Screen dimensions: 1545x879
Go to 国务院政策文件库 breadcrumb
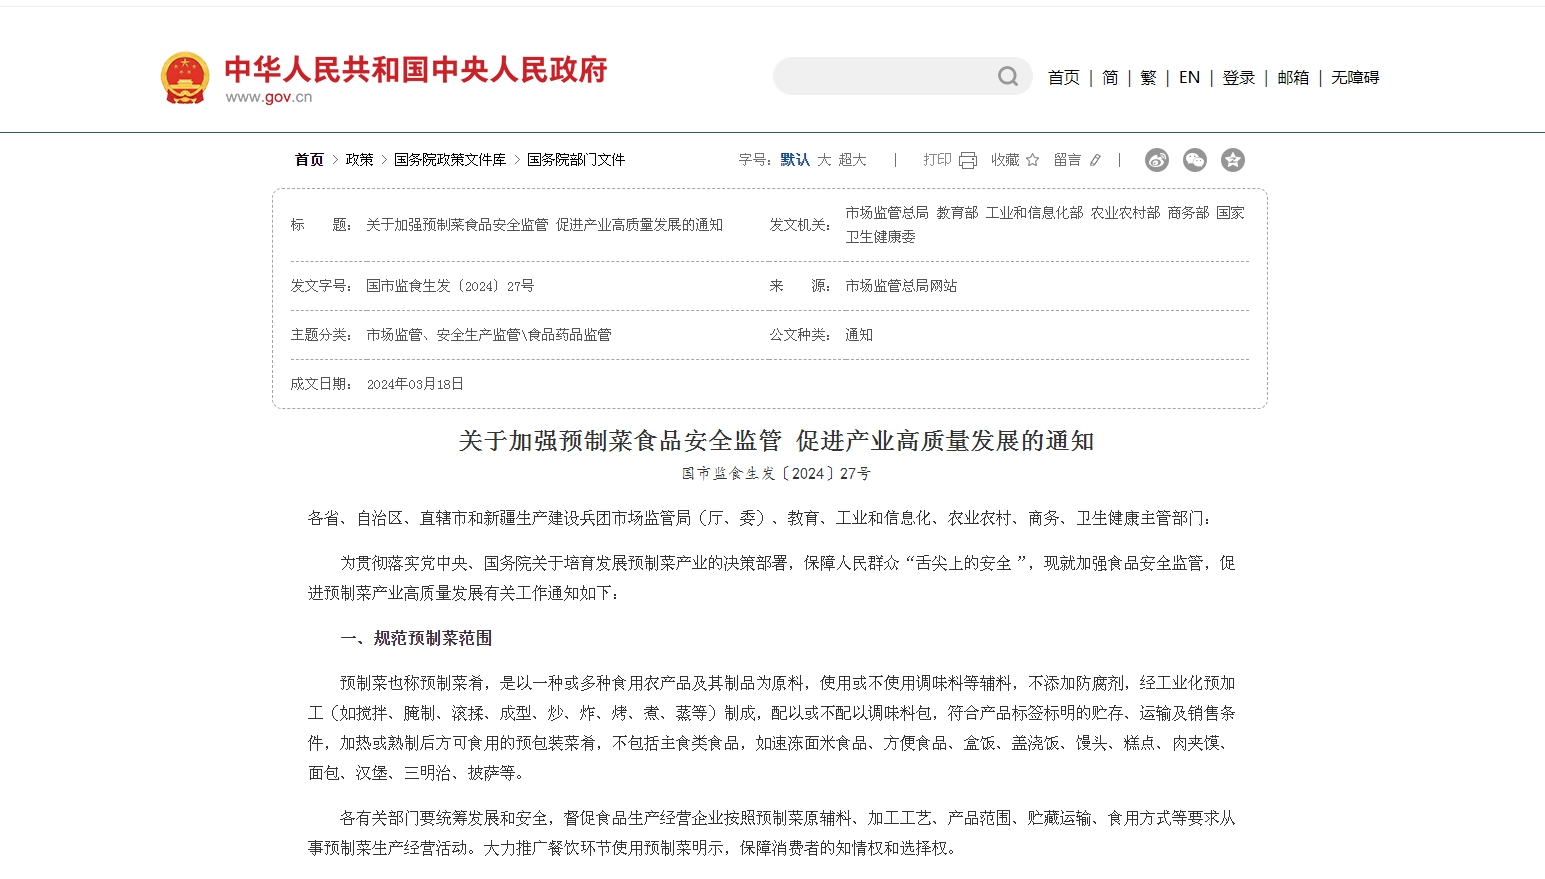point(450,160)
